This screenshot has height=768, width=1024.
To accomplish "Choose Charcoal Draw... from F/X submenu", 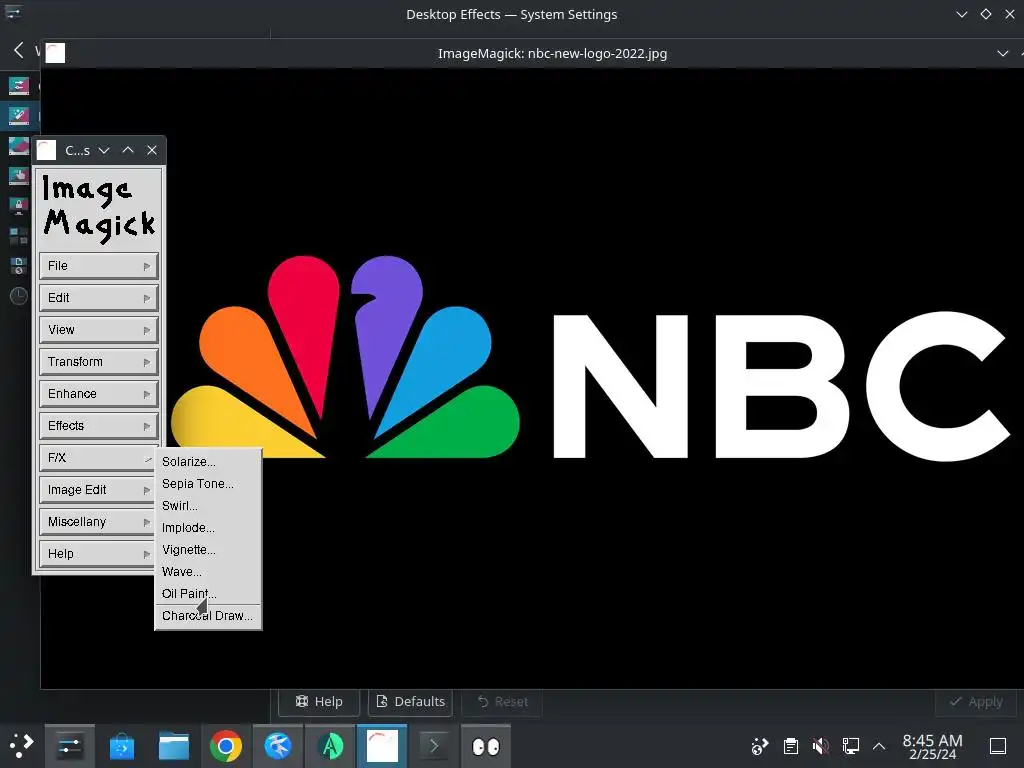I will coord(208,616).
